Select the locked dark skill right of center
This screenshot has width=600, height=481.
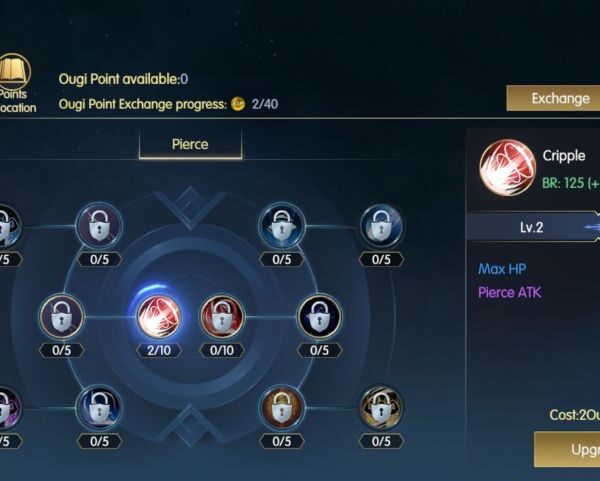tap(320, 316)
